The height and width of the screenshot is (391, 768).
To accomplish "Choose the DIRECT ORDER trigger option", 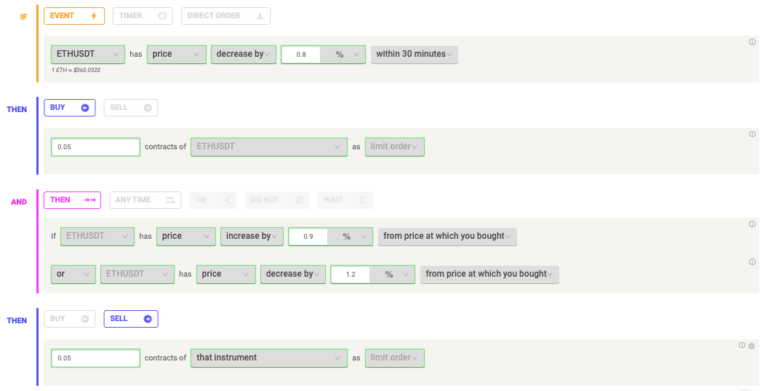I will click(226, 16).
